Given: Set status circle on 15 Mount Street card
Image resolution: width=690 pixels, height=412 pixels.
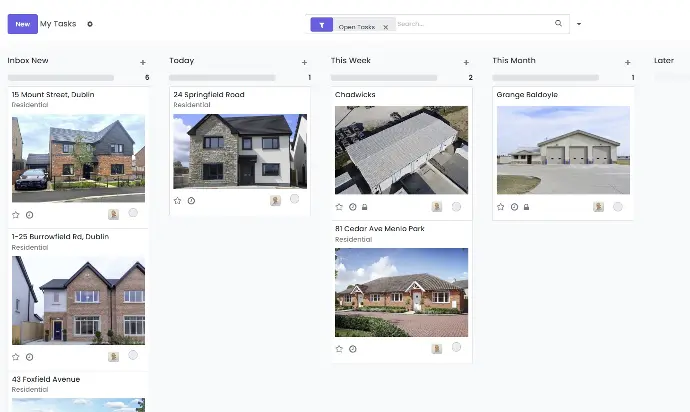Looking at the screenshot, I should click(133, 213).
